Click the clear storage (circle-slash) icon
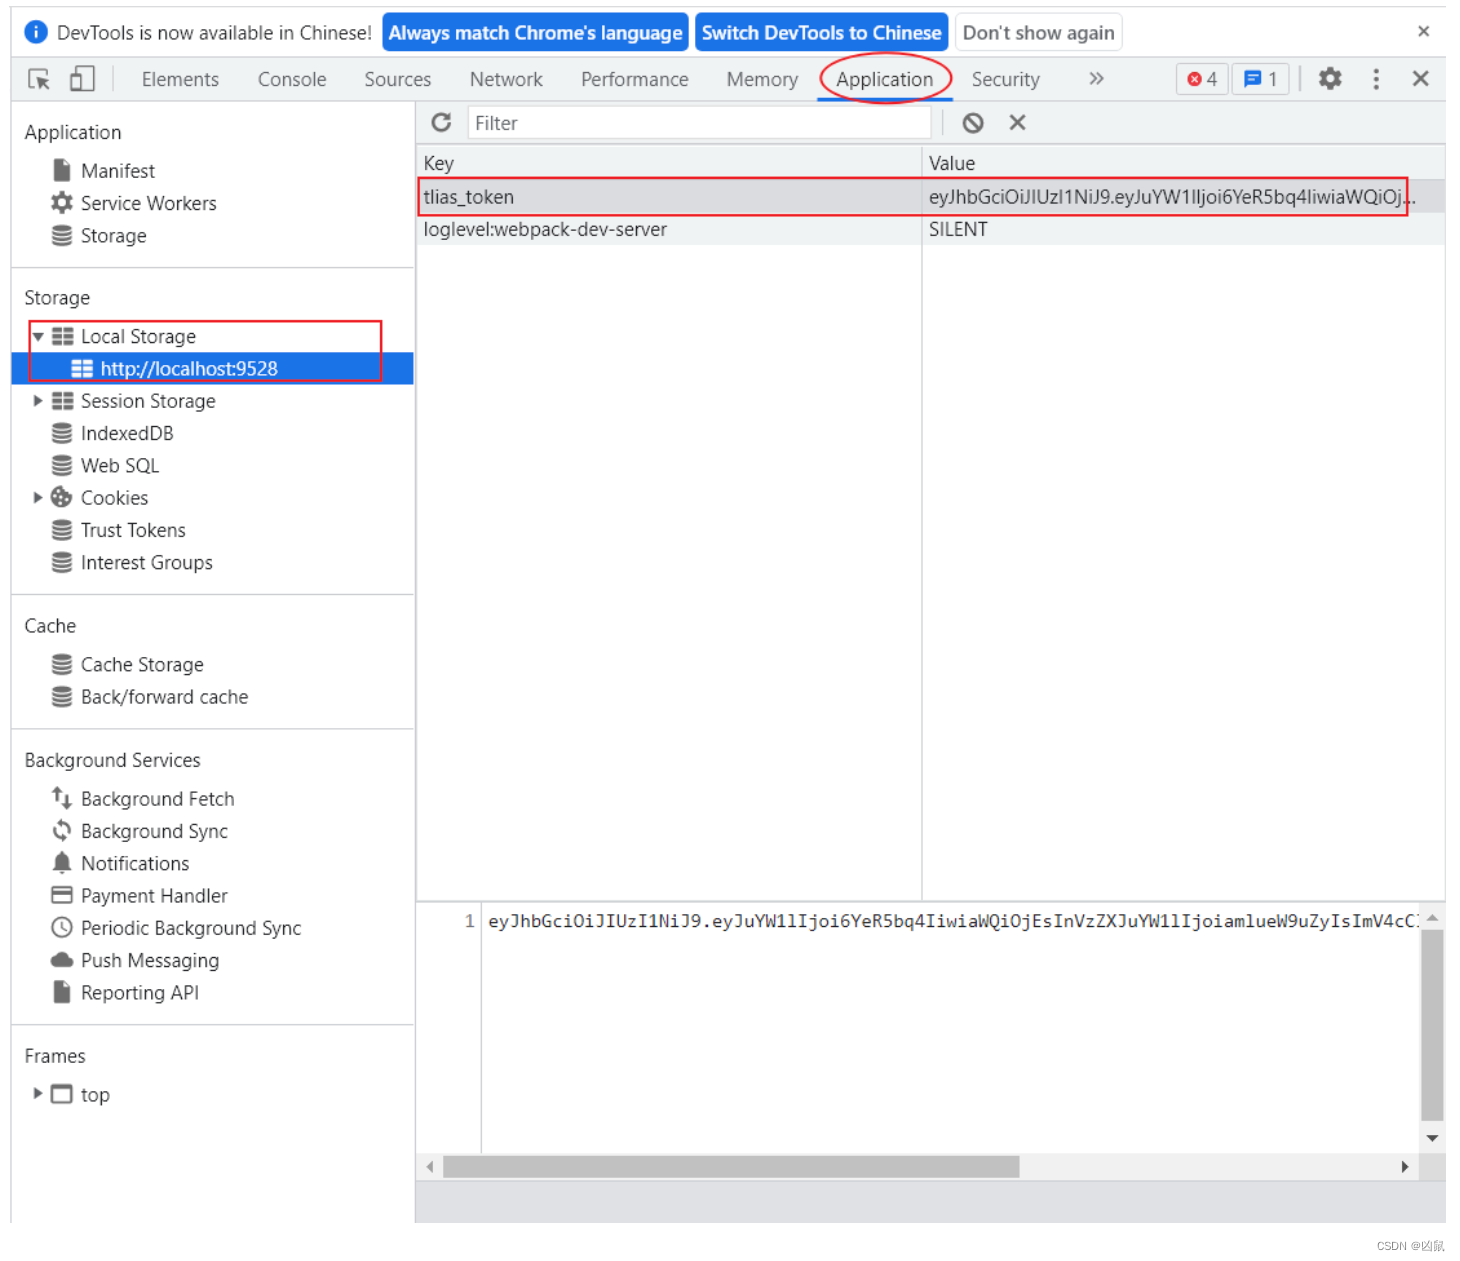The width and height of the screenshot is (1460, 1261). coord(972,122)
